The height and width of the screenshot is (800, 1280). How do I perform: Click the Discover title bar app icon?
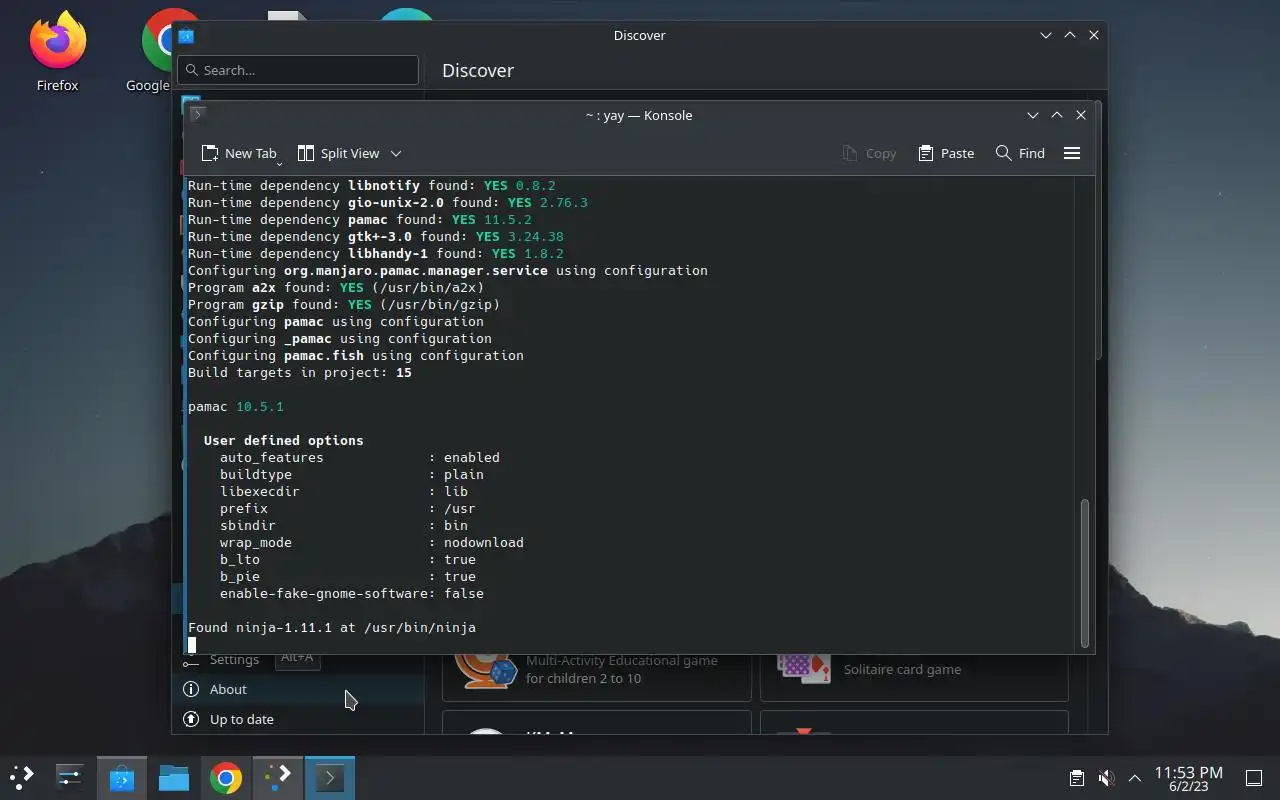click(186, 36)
